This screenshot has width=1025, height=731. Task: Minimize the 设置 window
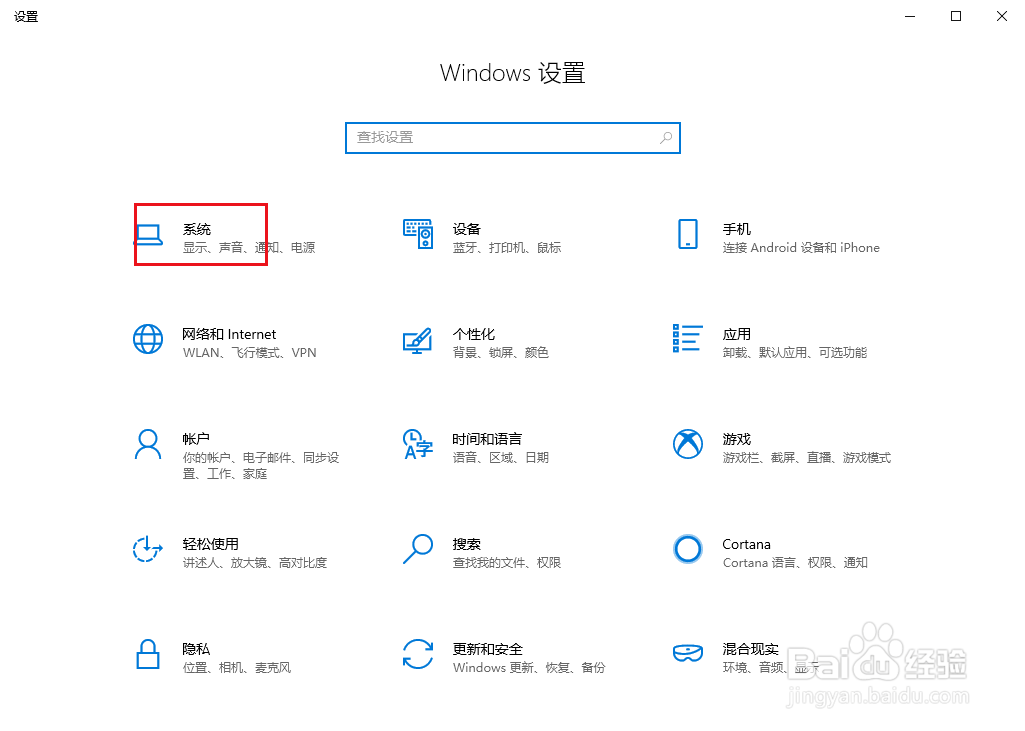click(910, 16)
